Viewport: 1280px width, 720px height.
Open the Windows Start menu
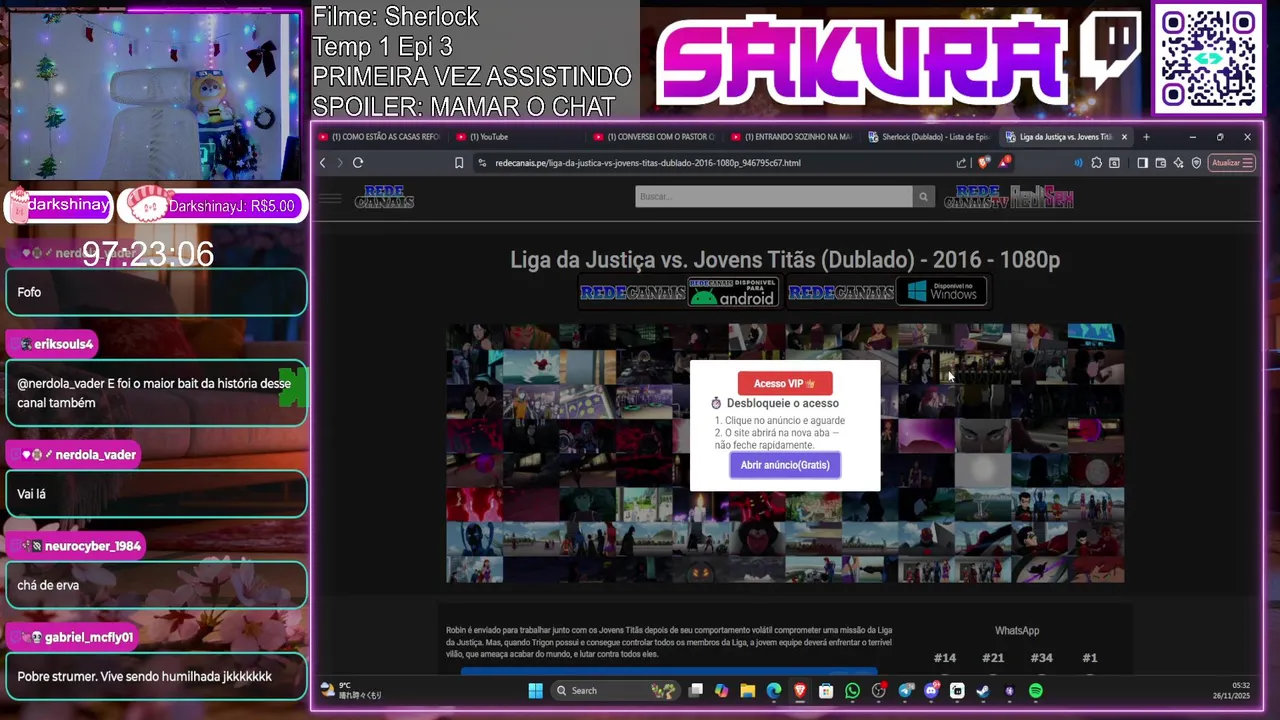click(x=535, y=691)
